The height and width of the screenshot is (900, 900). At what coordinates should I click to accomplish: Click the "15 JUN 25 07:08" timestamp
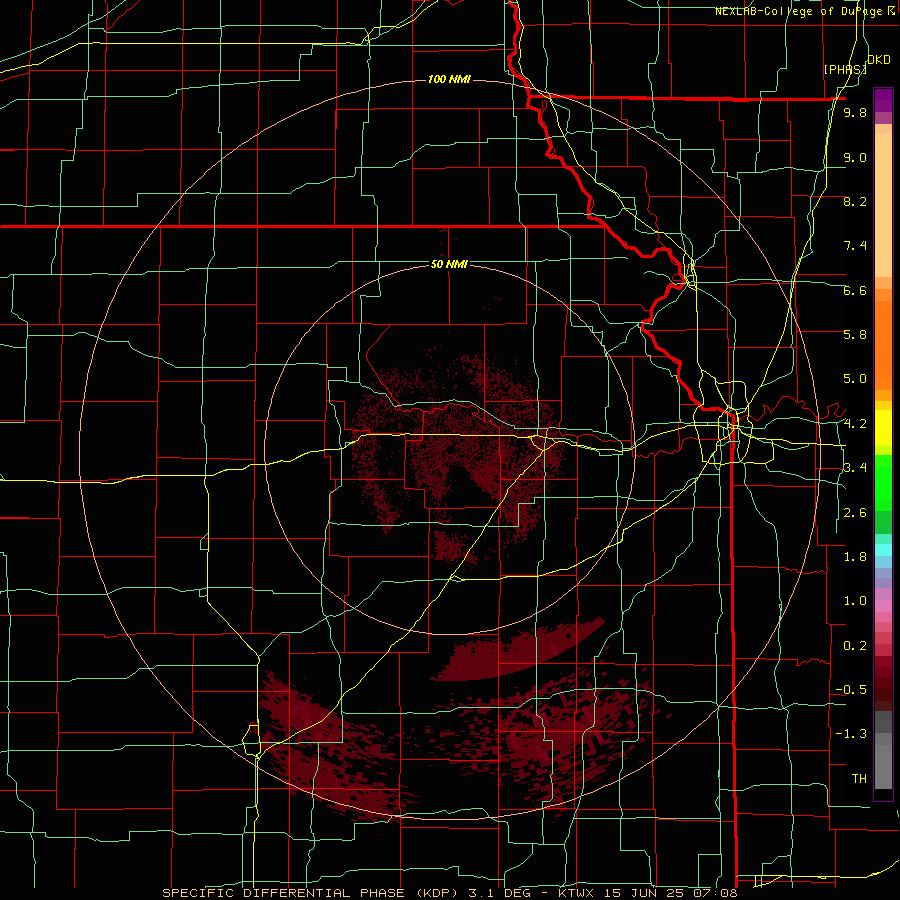pyautogui.click(x=672, y=893)
